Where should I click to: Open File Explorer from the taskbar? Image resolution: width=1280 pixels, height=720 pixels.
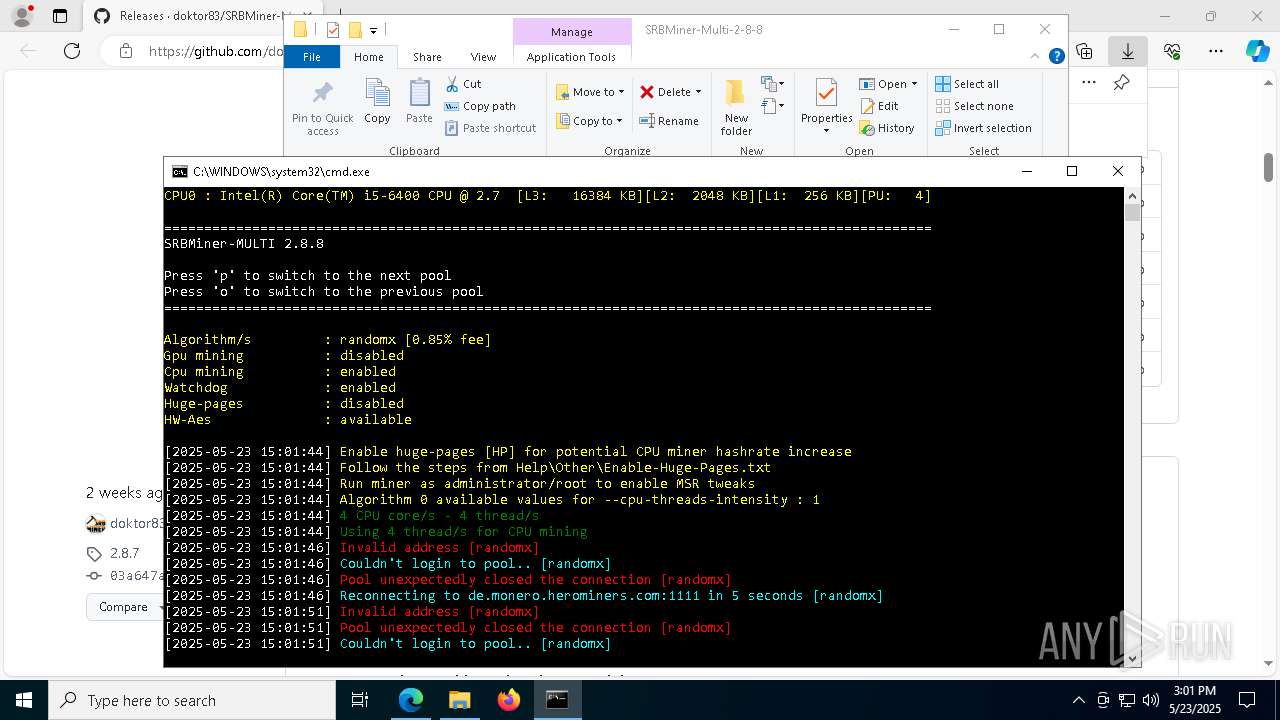click(460, 700)
